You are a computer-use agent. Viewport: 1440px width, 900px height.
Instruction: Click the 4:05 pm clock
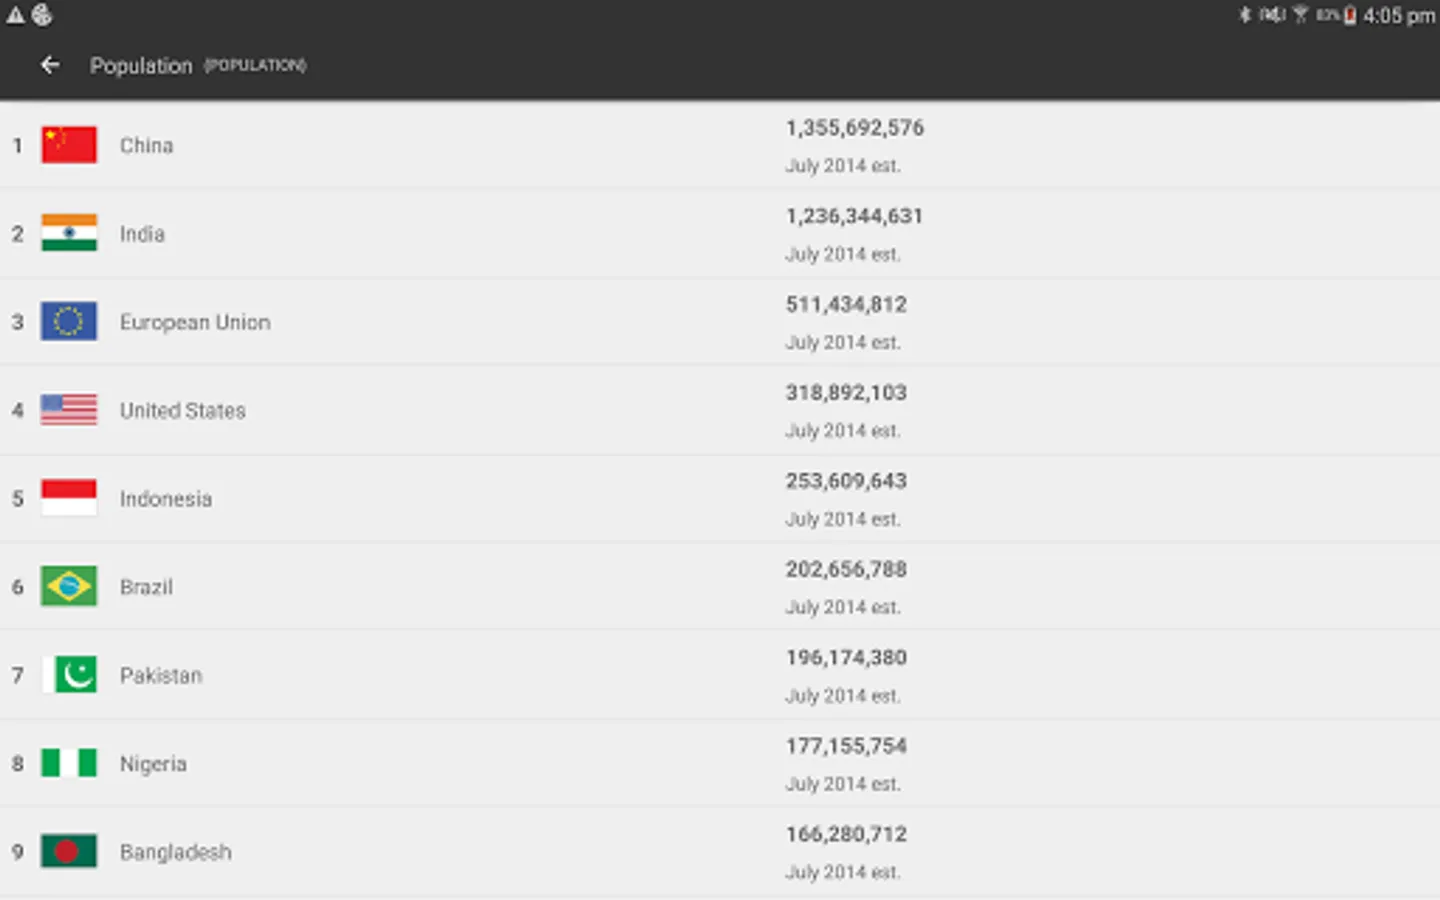click(1398, 16)
